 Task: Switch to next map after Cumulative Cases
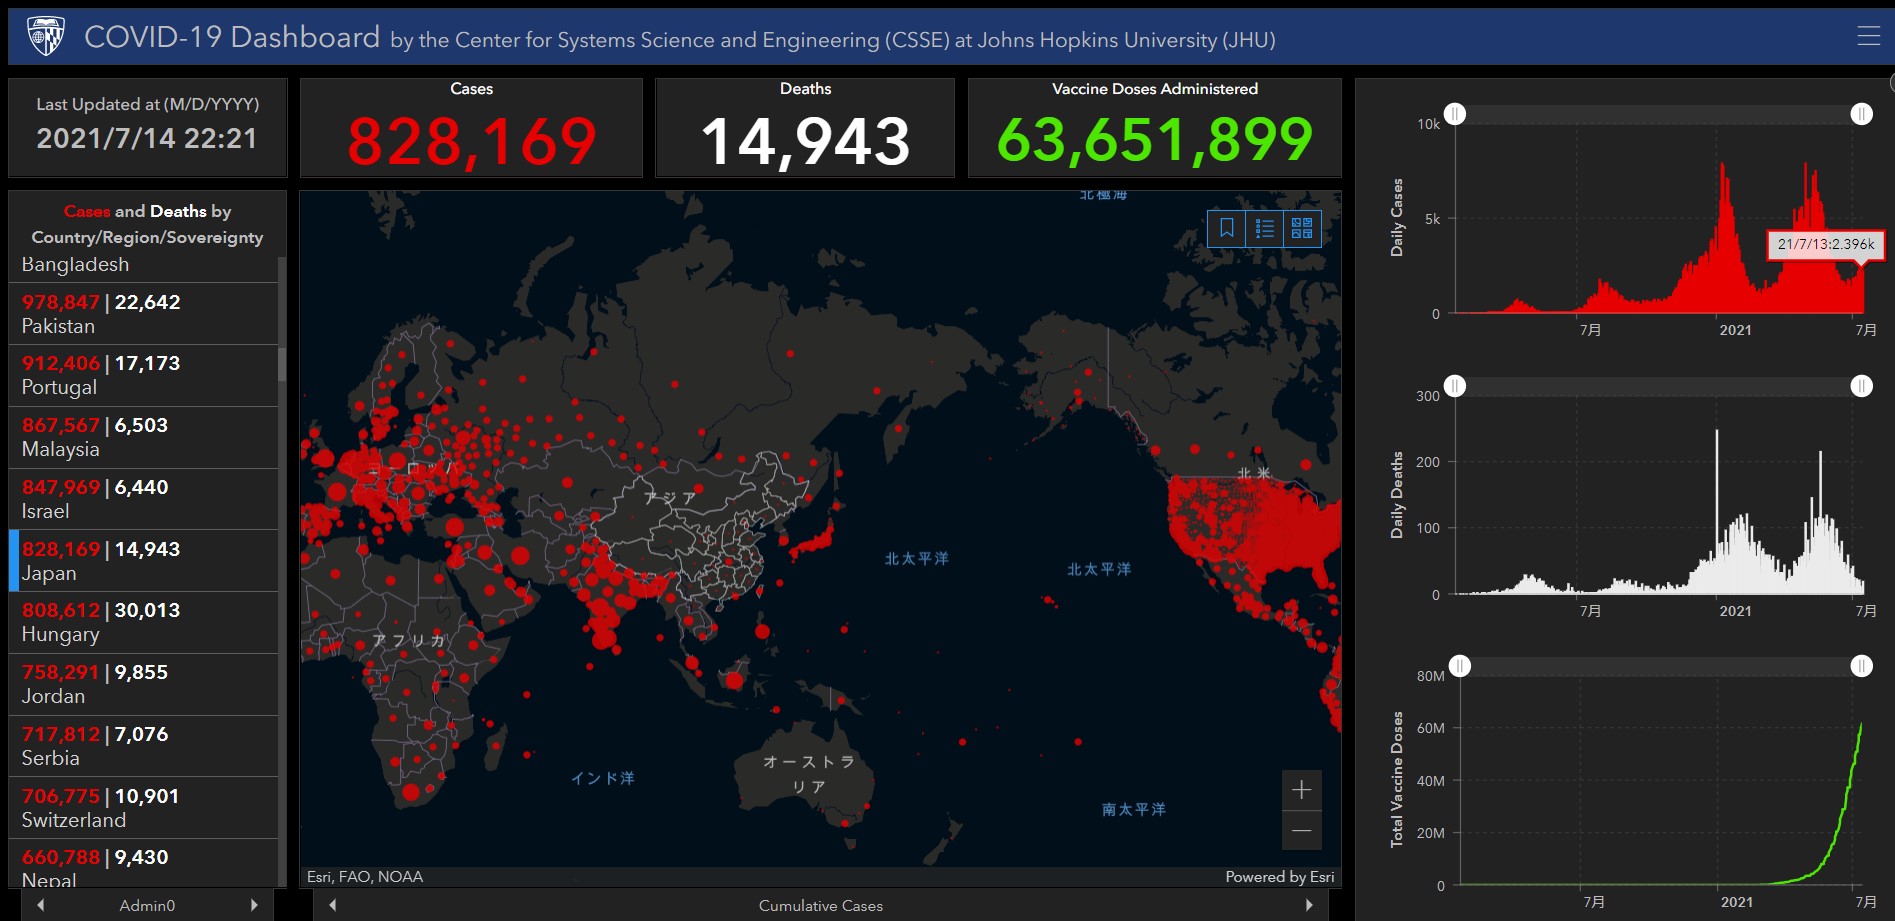[x=1309, y=905]
